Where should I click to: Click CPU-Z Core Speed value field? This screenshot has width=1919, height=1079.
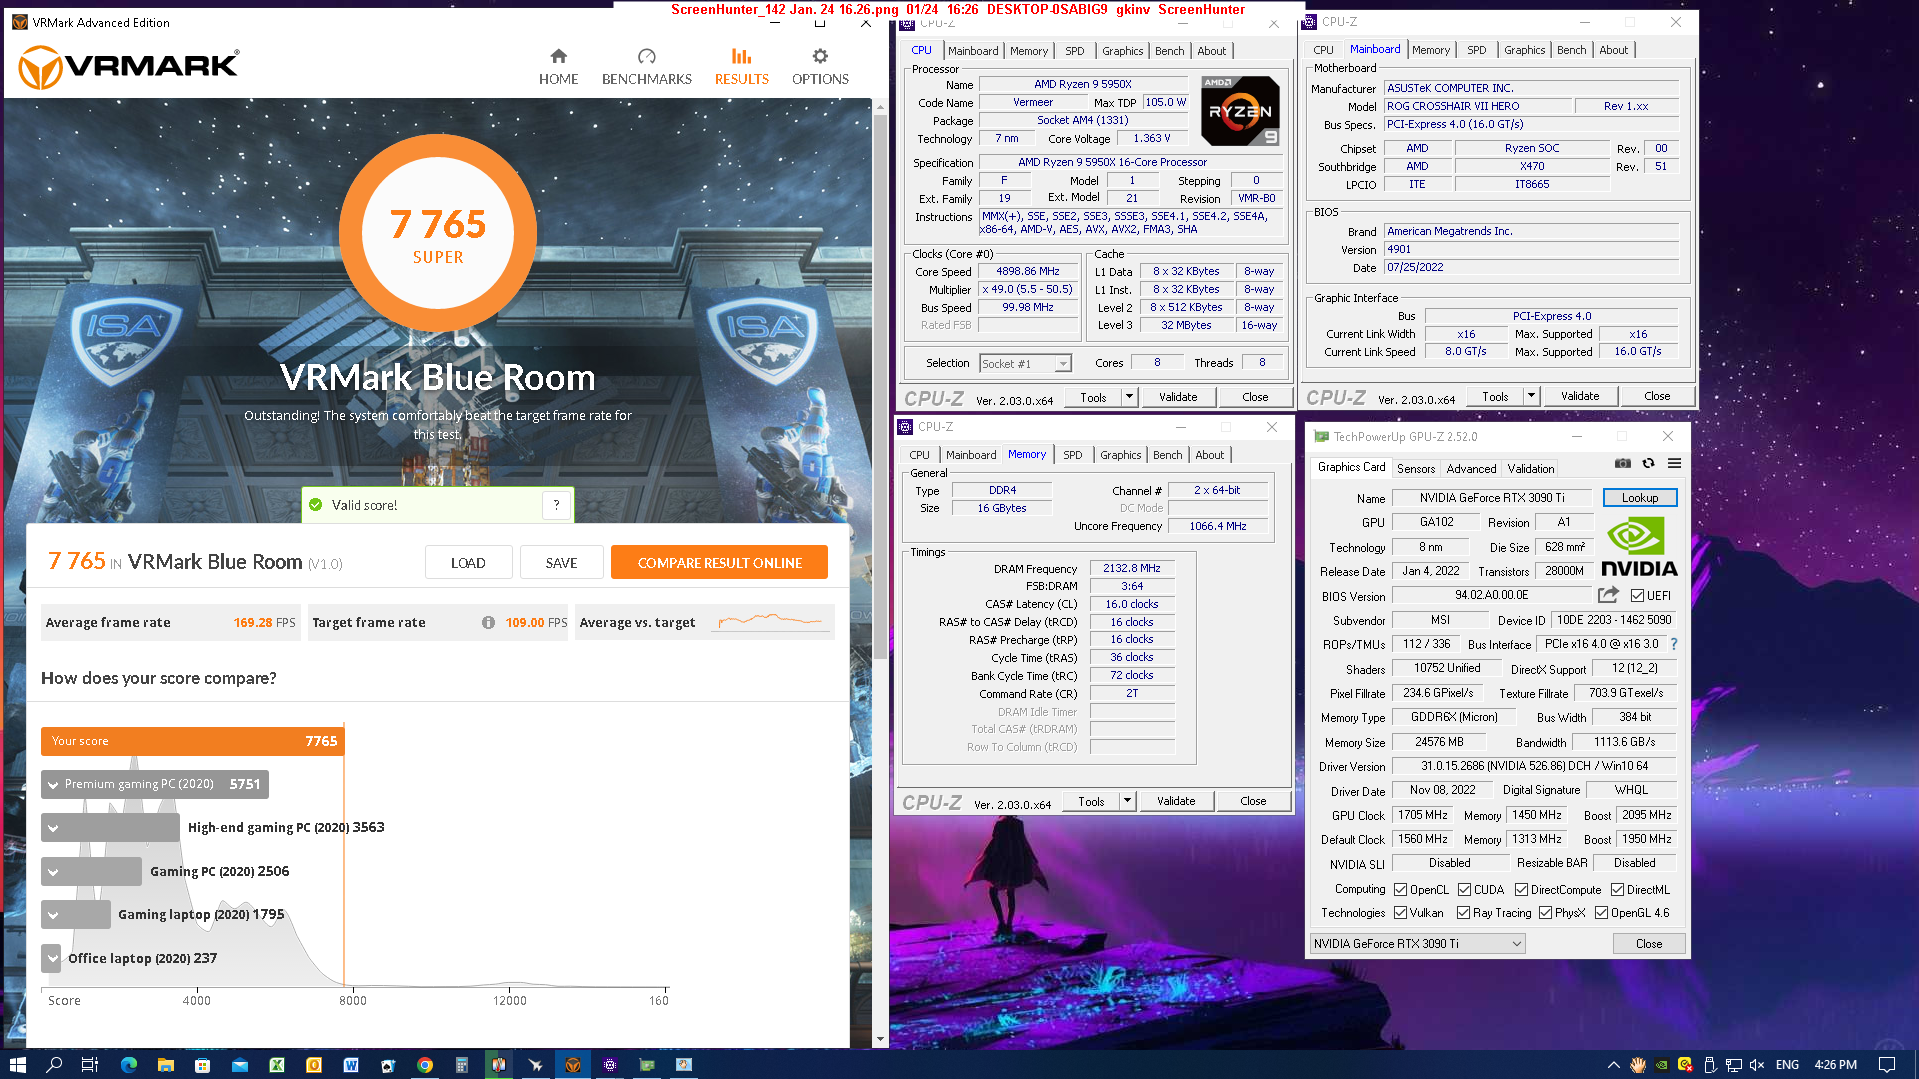[1027, 272]
